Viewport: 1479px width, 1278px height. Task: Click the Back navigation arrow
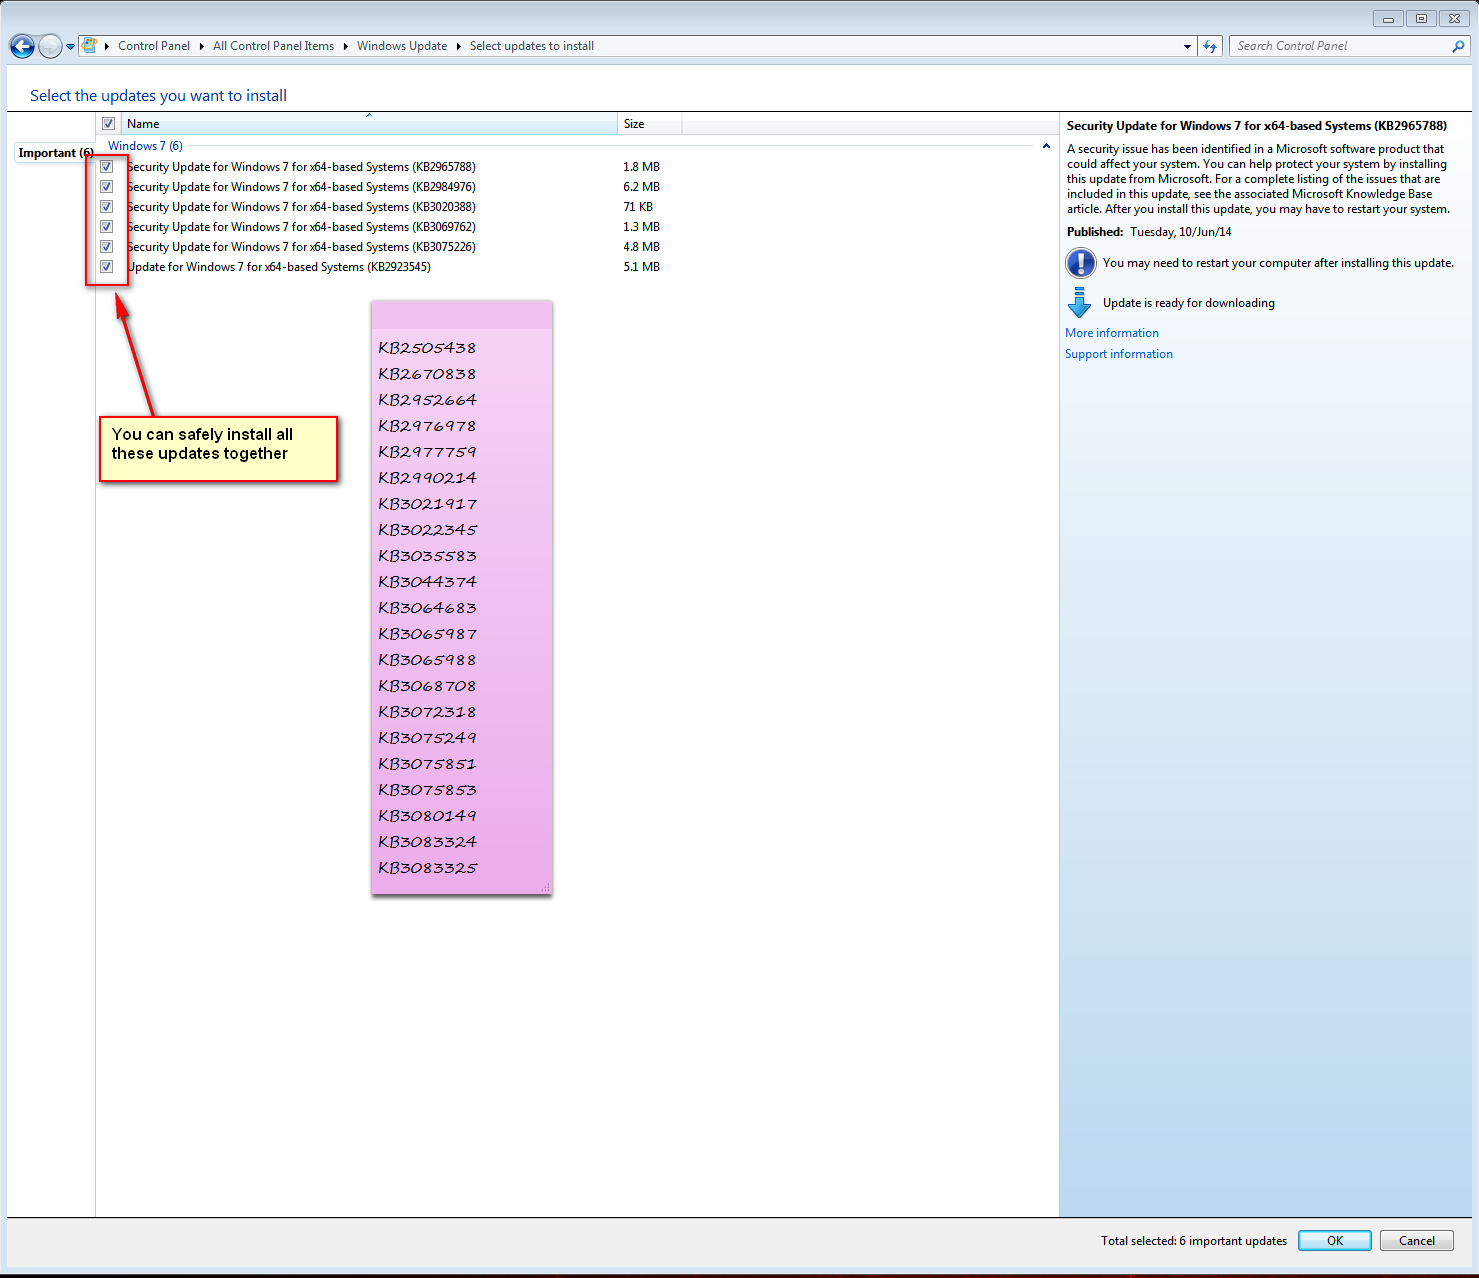[x=22, y=46]
